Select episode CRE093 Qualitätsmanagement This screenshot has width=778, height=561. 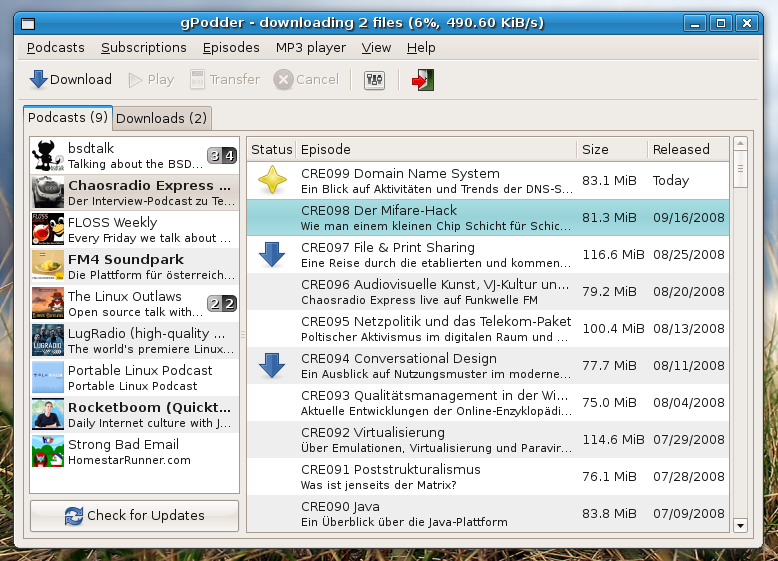tap(488, 402)
